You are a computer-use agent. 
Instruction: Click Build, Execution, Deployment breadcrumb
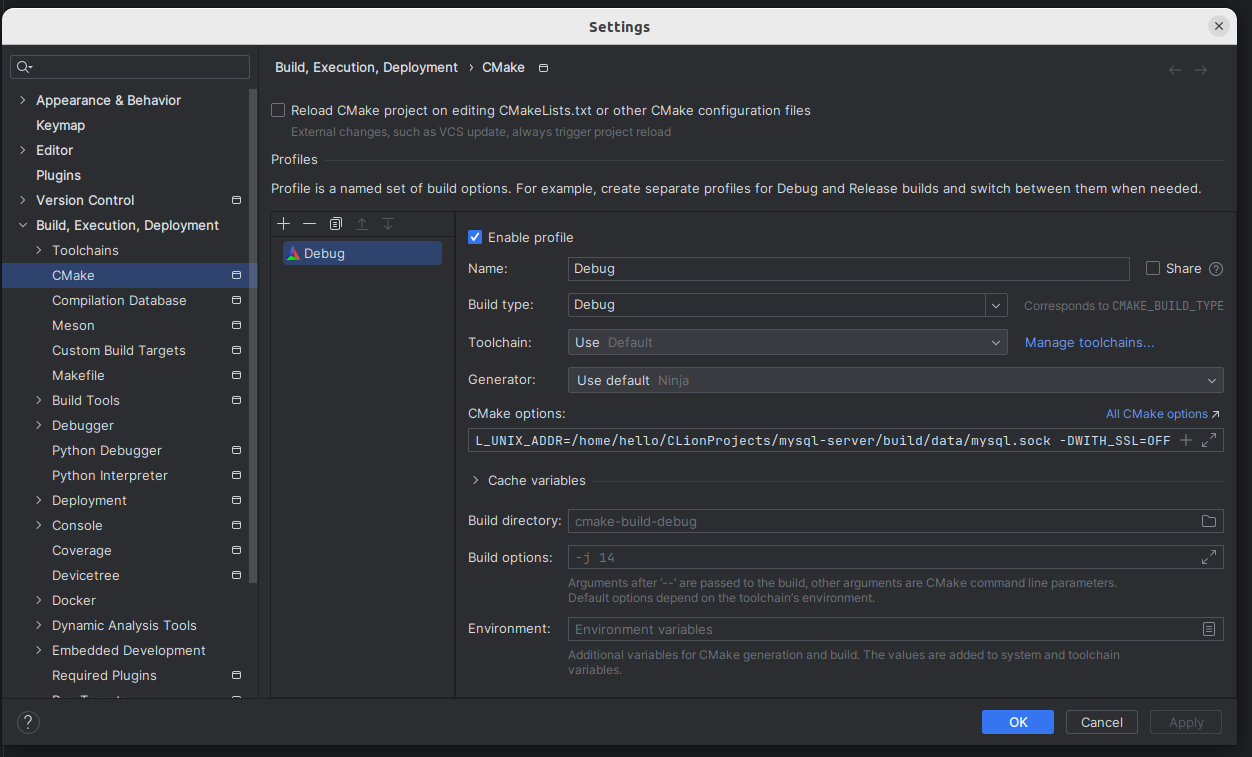366,68
